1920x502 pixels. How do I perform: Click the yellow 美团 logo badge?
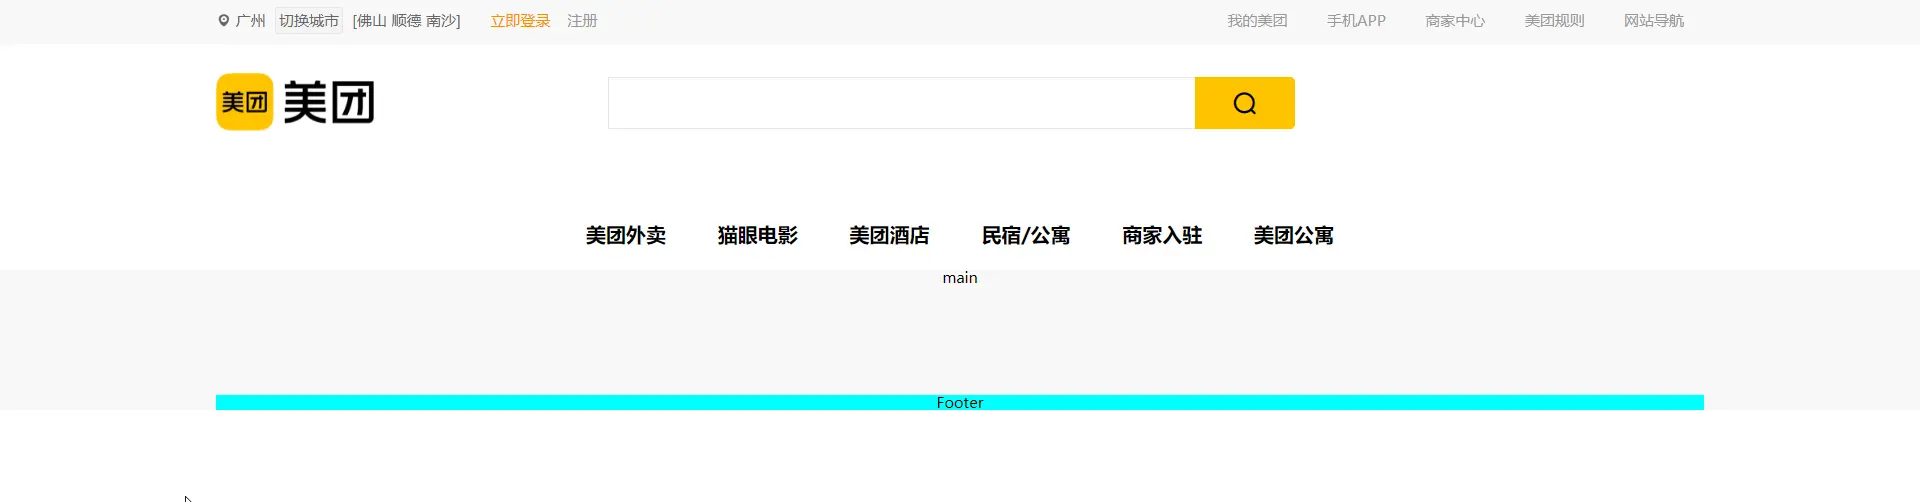244,102
